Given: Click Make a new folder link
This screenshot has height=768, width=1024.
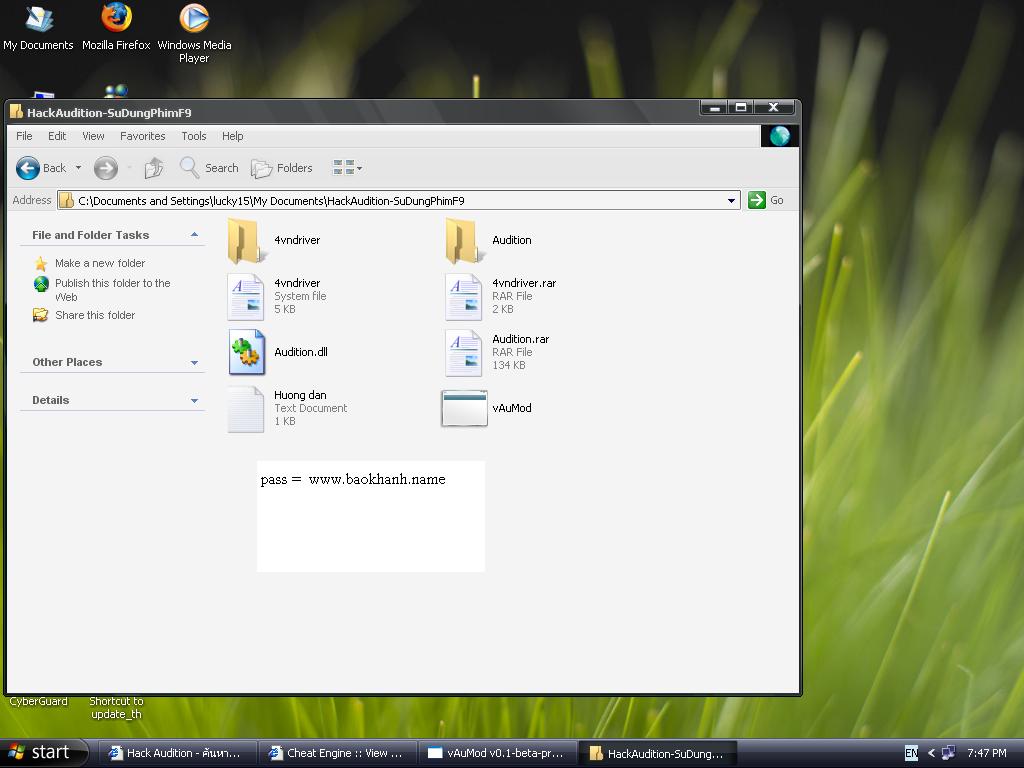Looking at the screenshot, I should pos(99,263).
